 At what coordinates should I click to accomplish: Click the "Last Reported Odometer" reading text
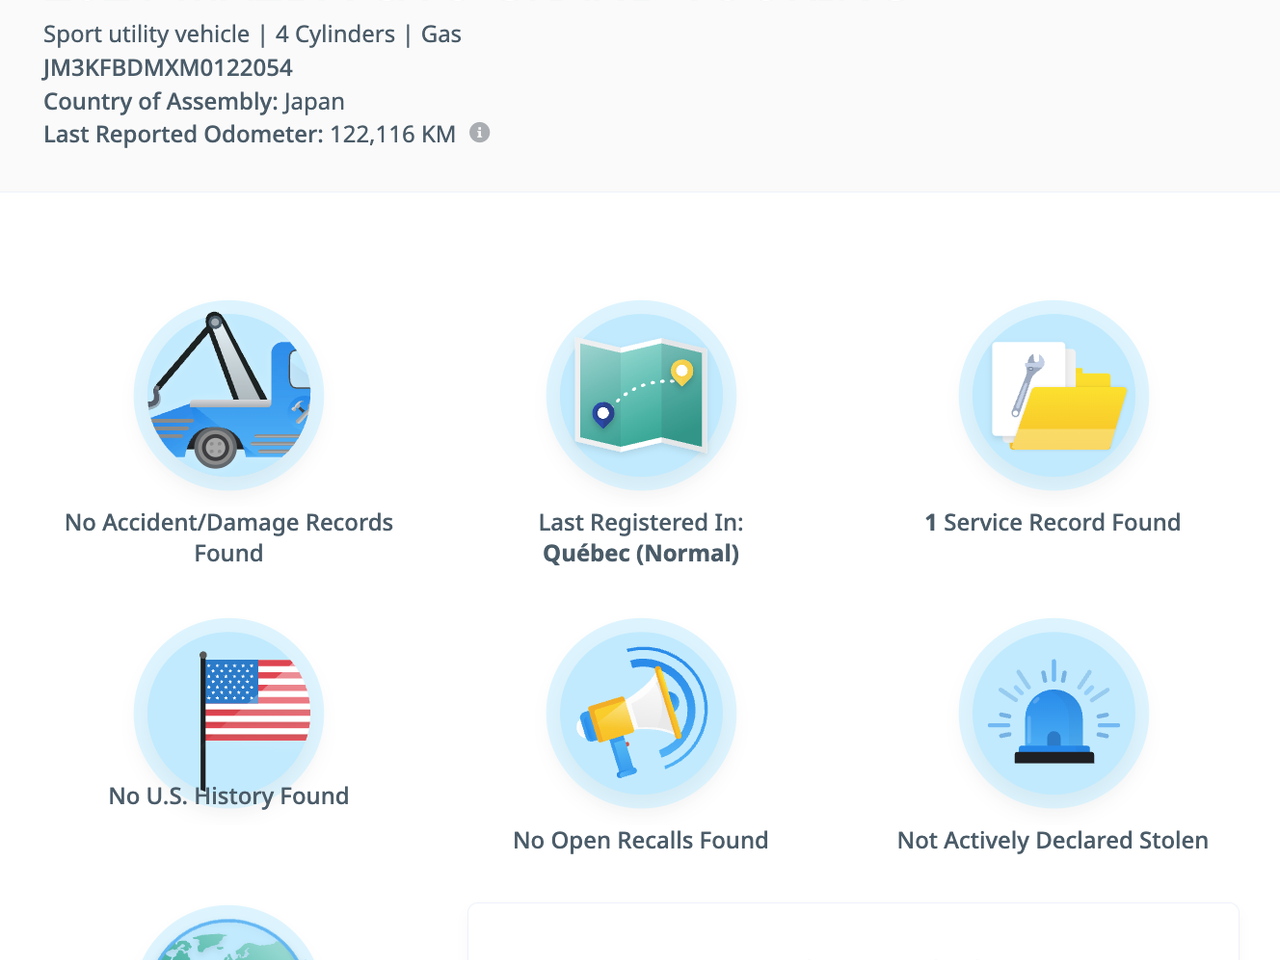(250, 134)
